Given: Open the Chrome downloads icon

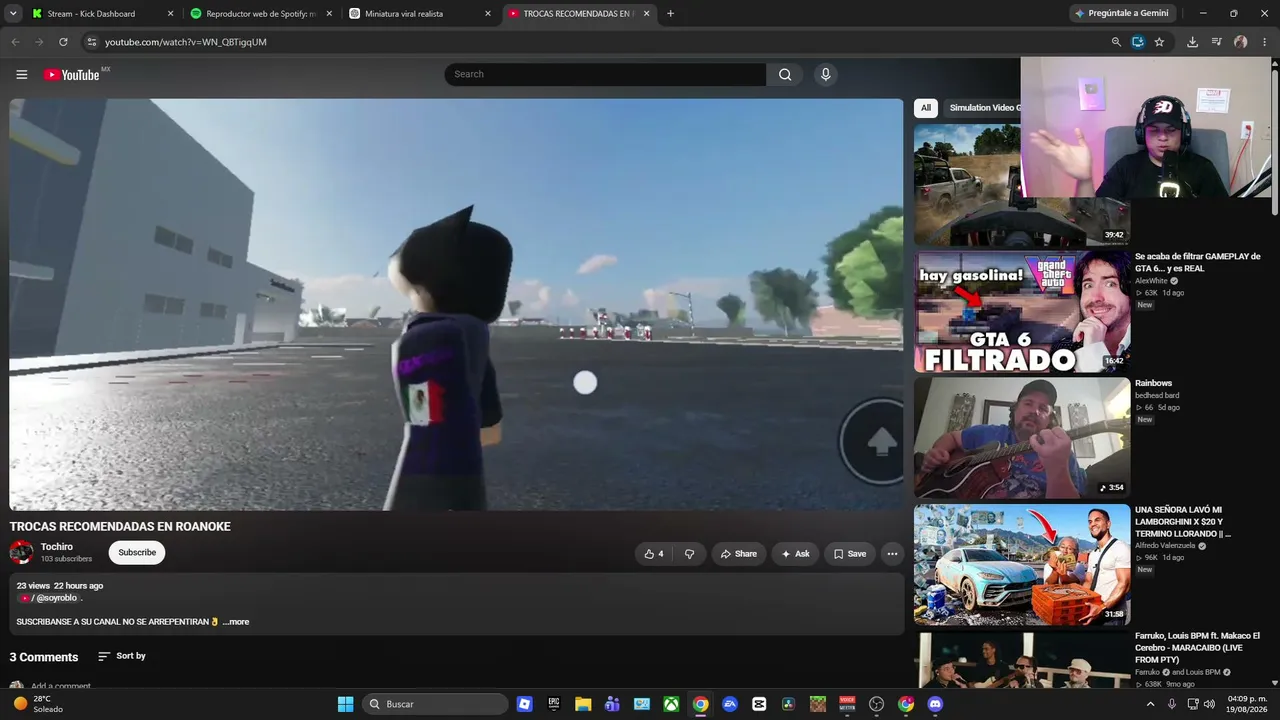Looking at the screenshot, I should (x=1192, y=42).
